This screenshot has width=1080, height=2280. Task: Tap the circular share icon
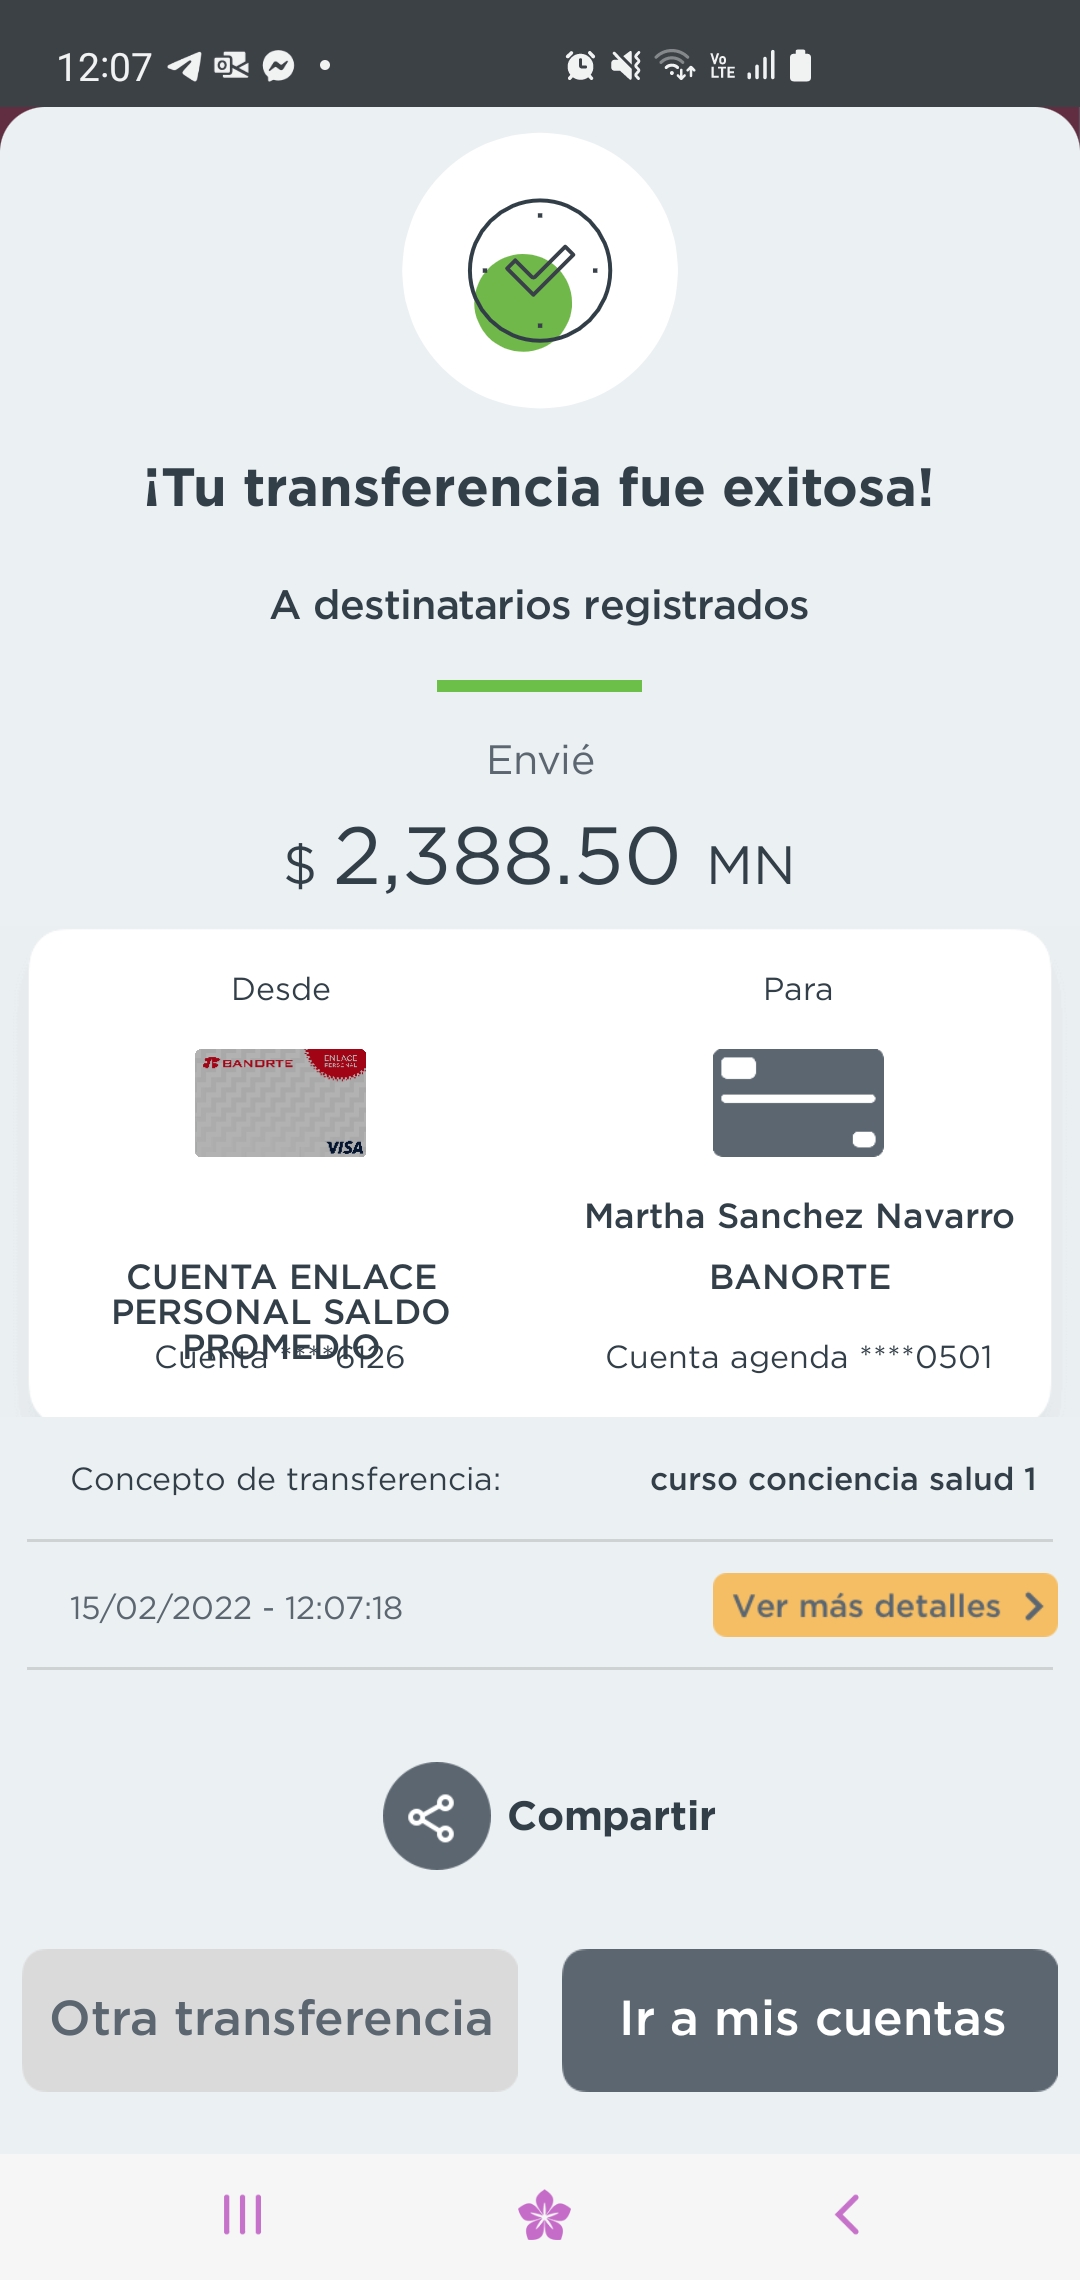click(x=436, y=1816)
